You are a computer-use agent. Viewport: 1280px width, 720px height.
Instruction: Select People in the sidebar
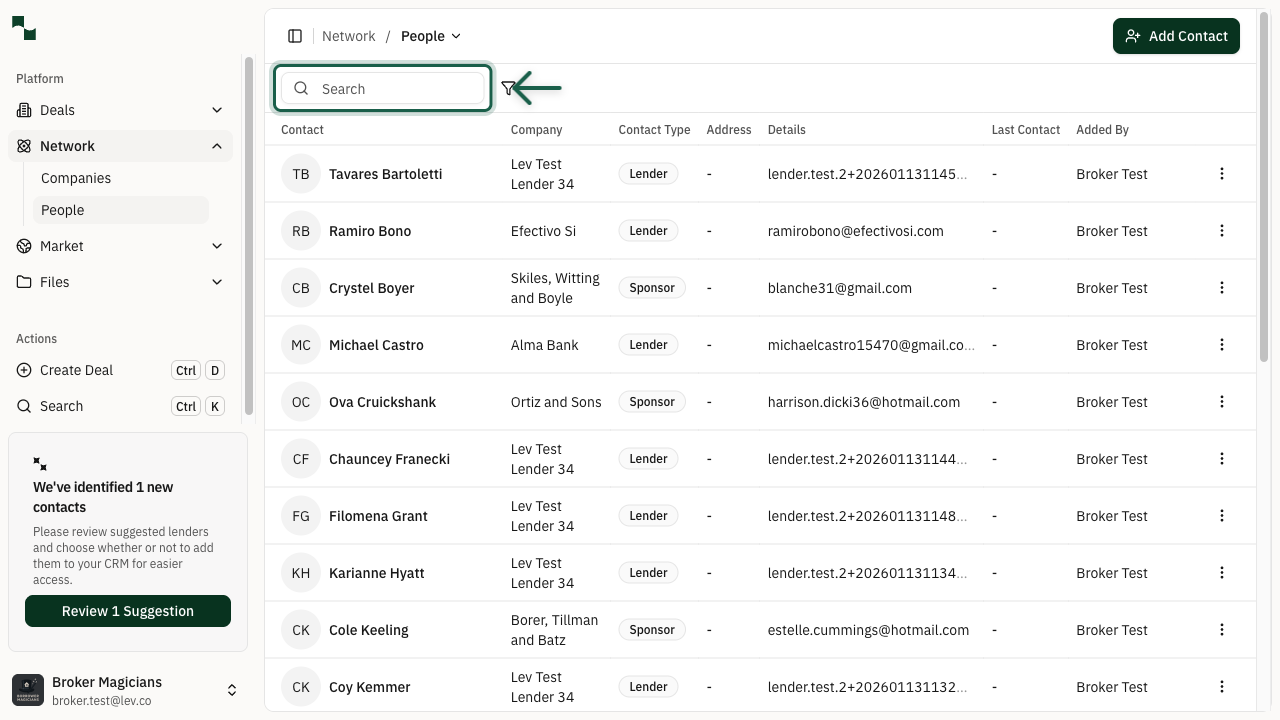click(62, 210)
